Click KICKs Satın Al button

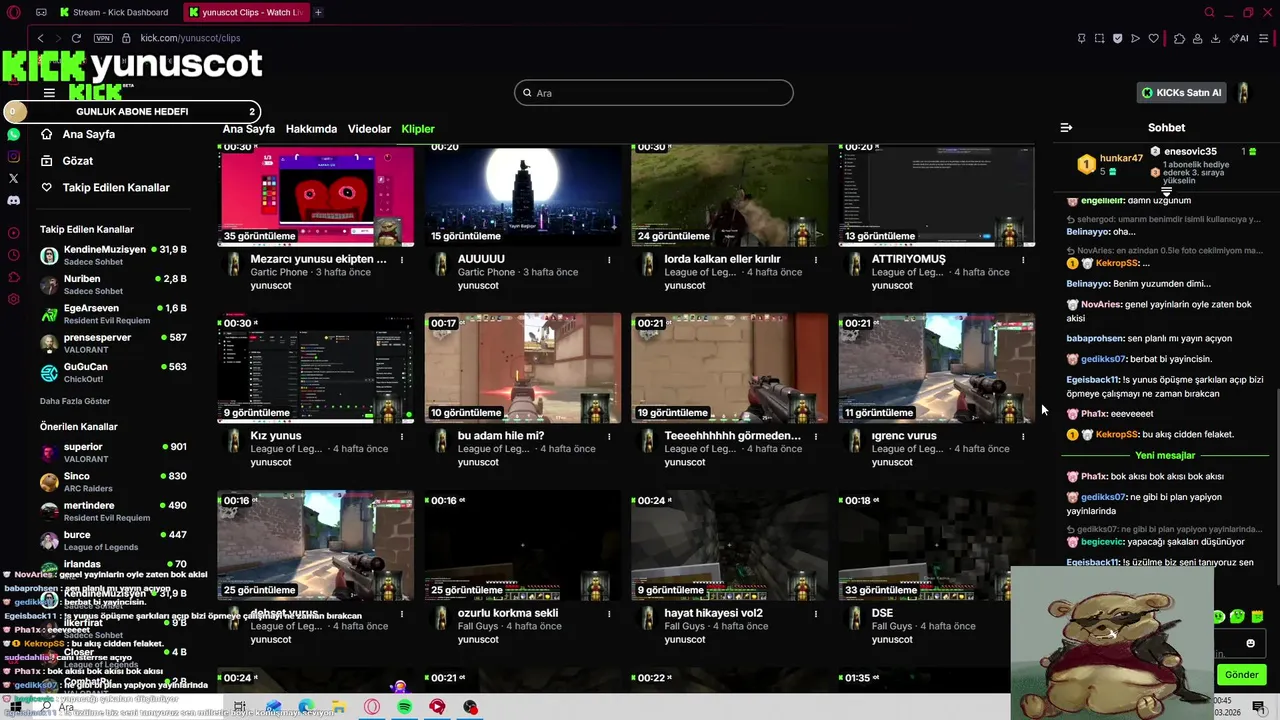click(1183, 93)
